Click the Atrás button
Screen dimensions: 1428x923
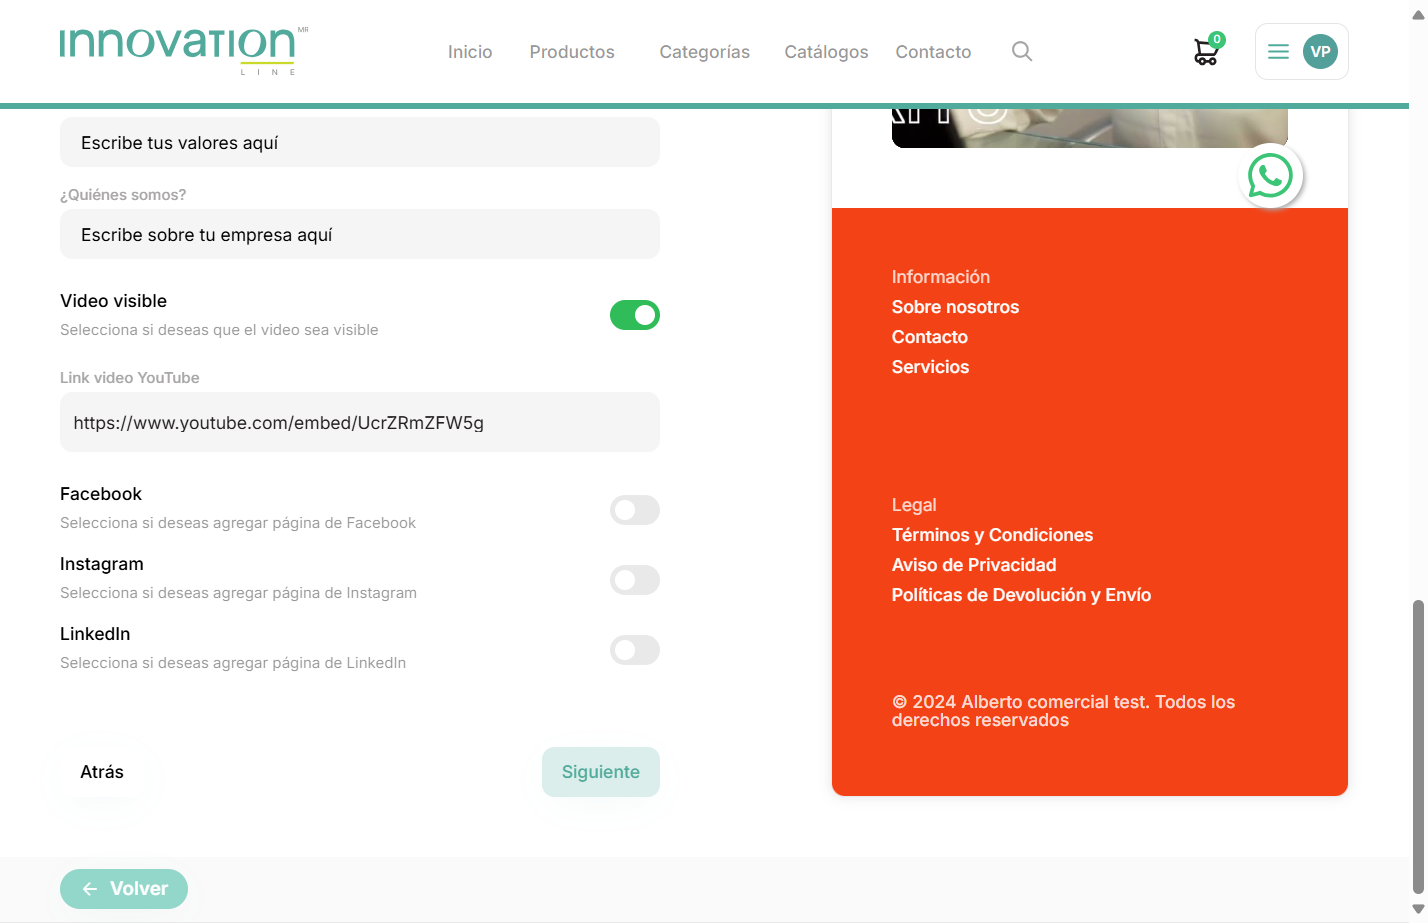(102, 772)
